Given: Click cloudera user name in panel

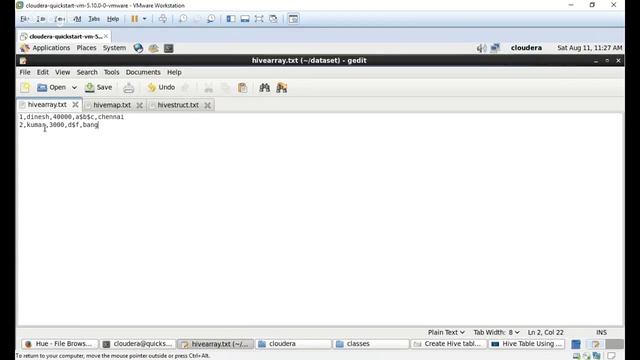Looking at the screenshot, I should [x=526, y=48].
